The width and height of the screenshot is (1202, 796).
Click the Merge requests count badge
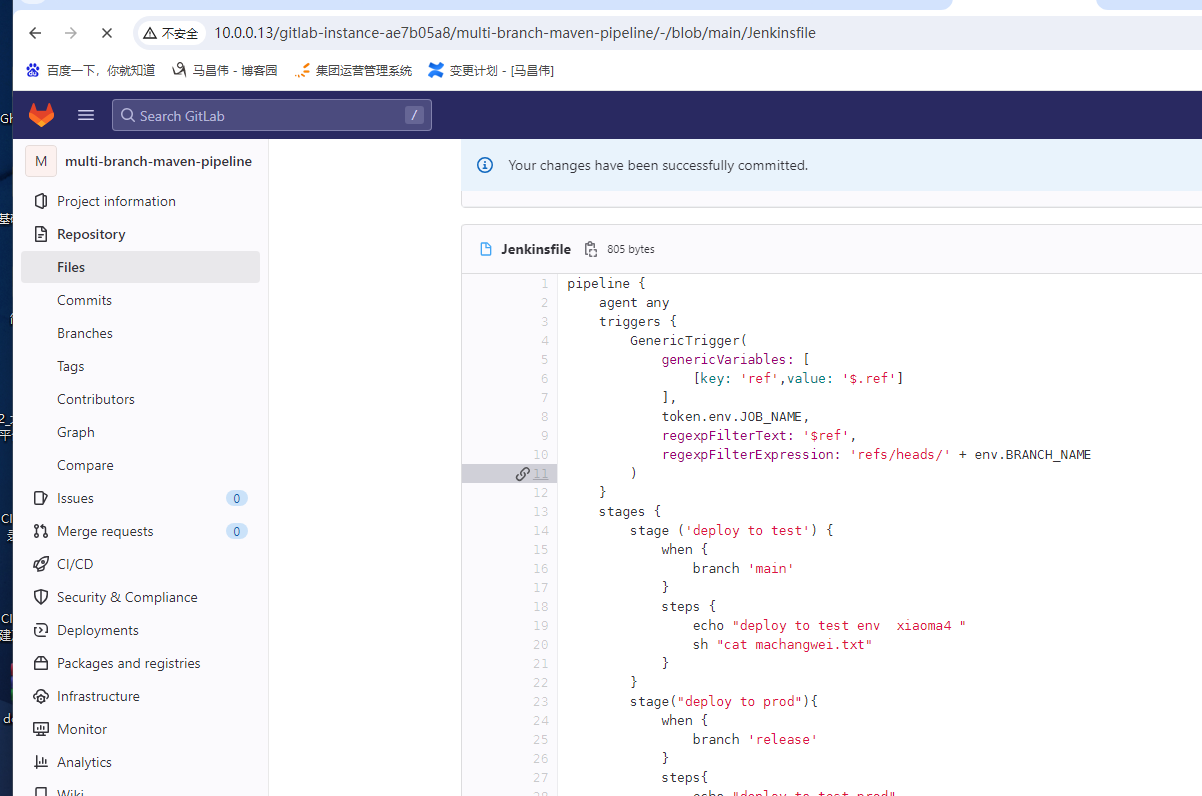237,531
